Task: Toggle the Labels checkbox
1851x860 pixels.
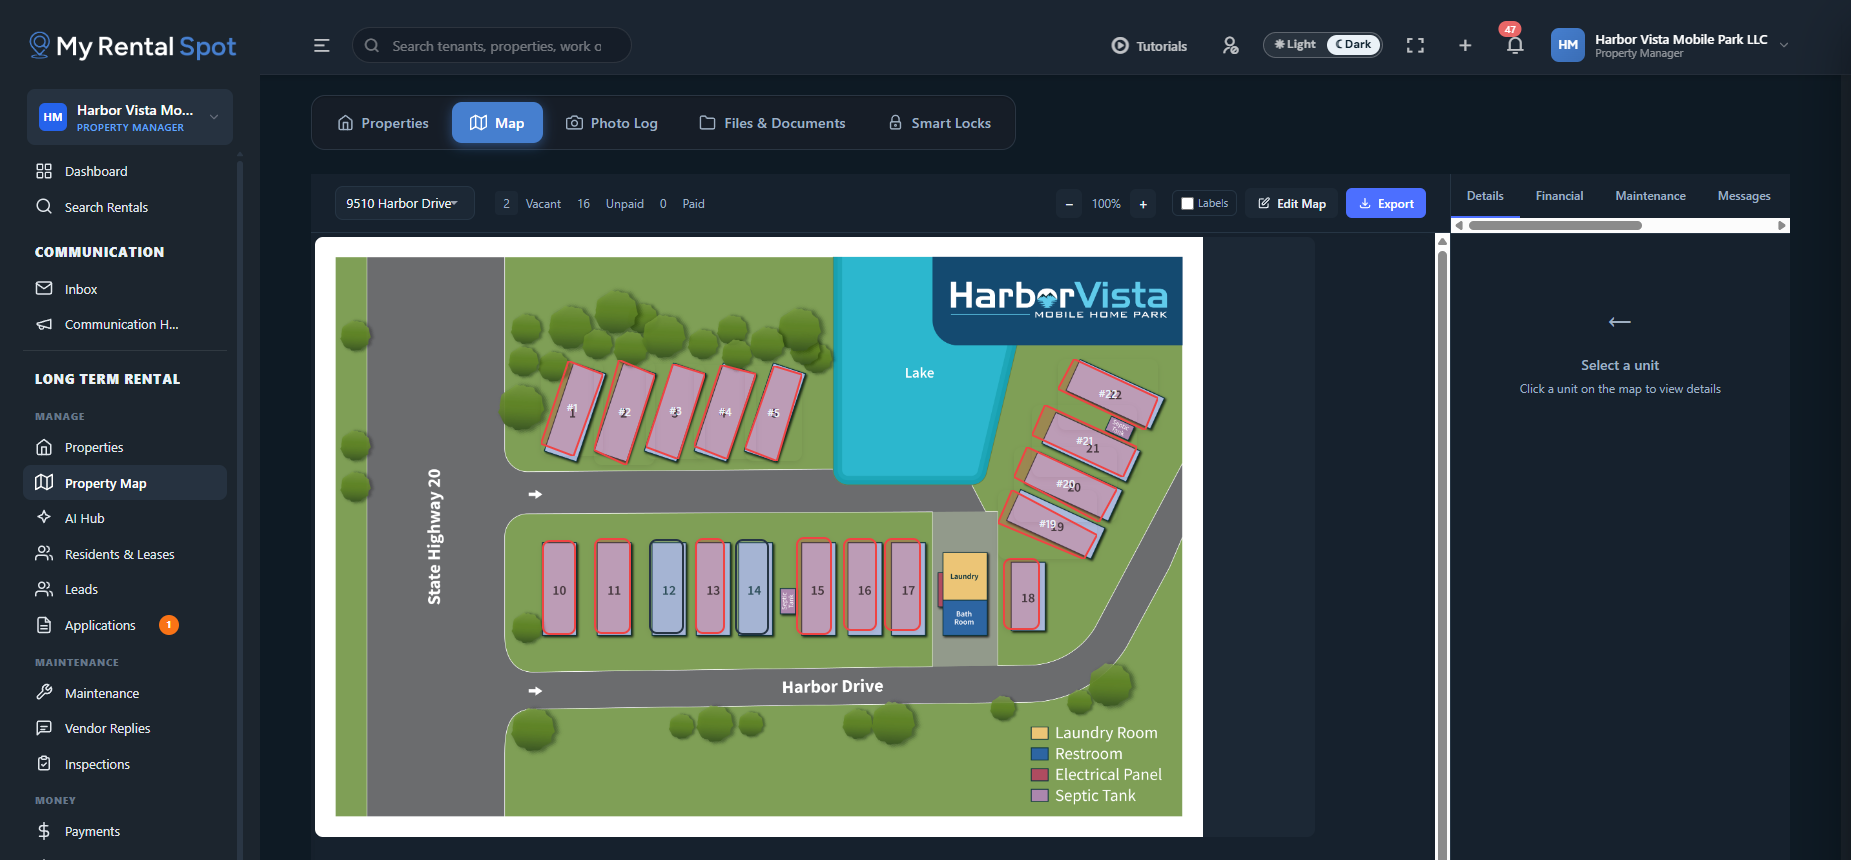Action: click(1187, 204)
